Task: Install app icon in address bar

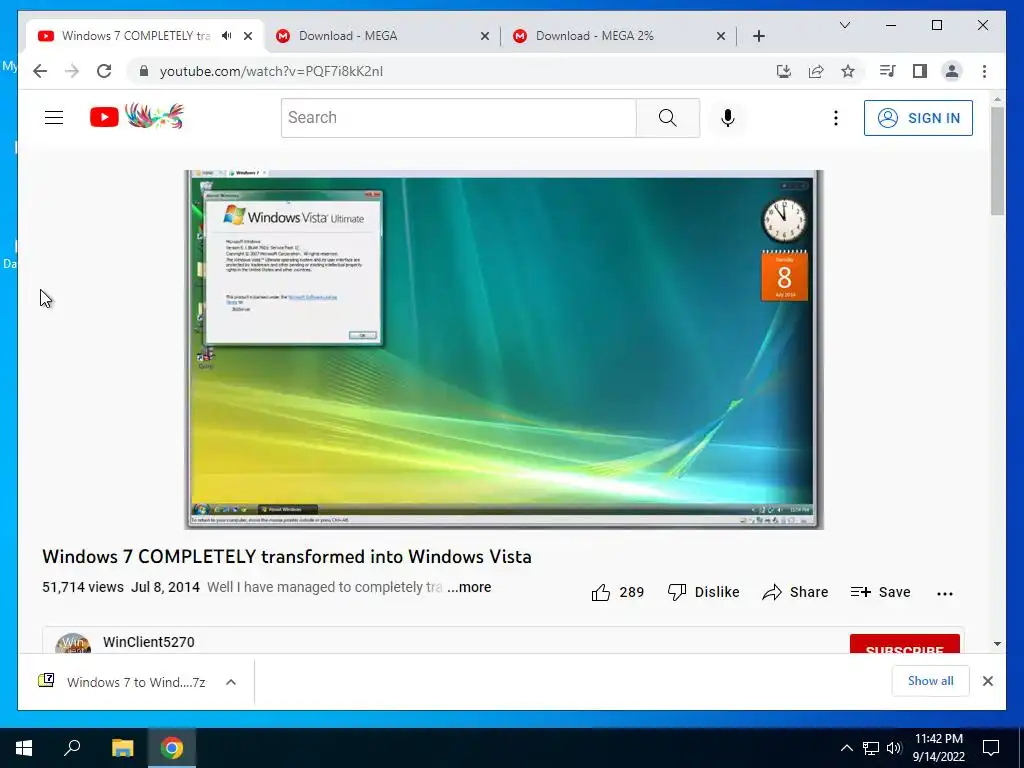Action: click(784, 71)
